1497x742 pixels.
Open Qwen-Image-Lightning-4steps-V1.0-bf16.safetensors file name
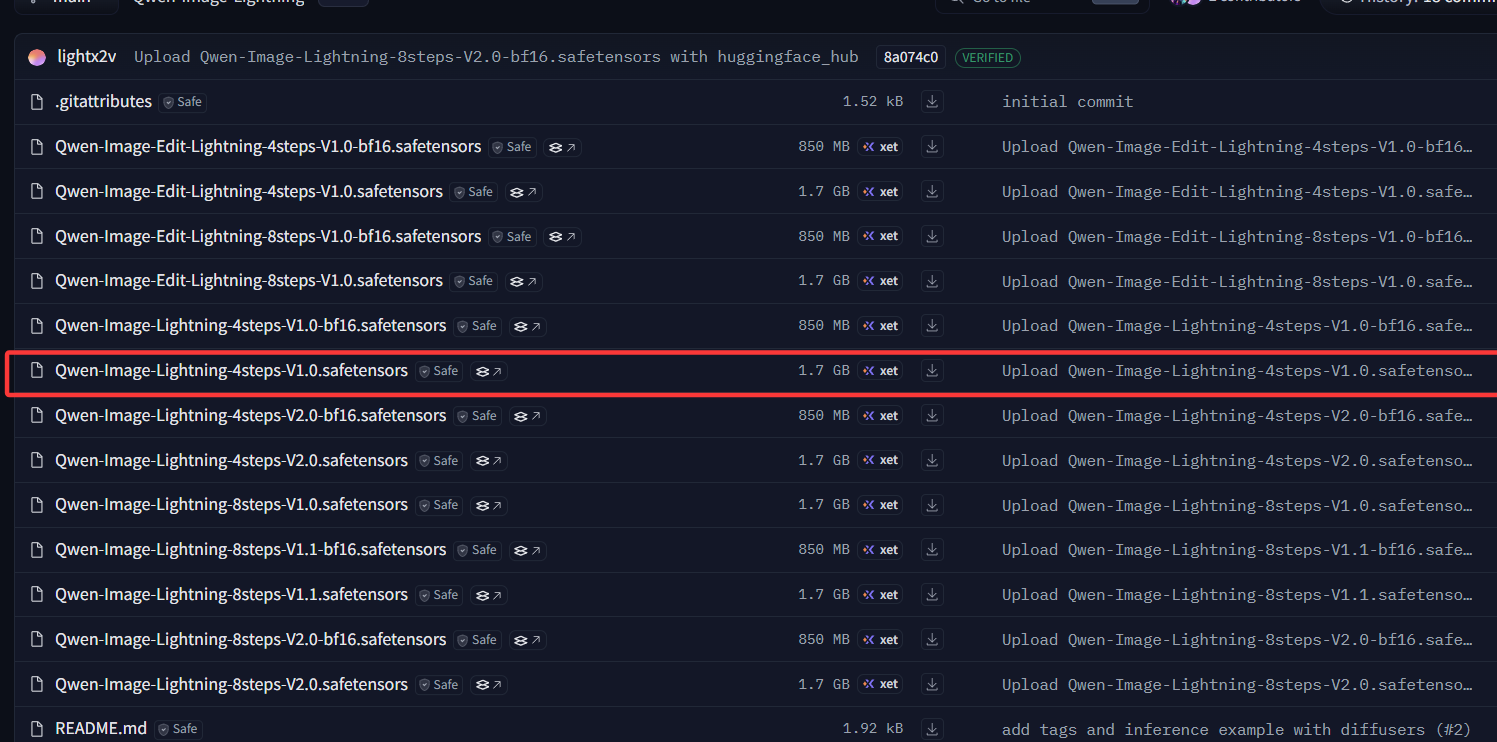pos(251,326)
